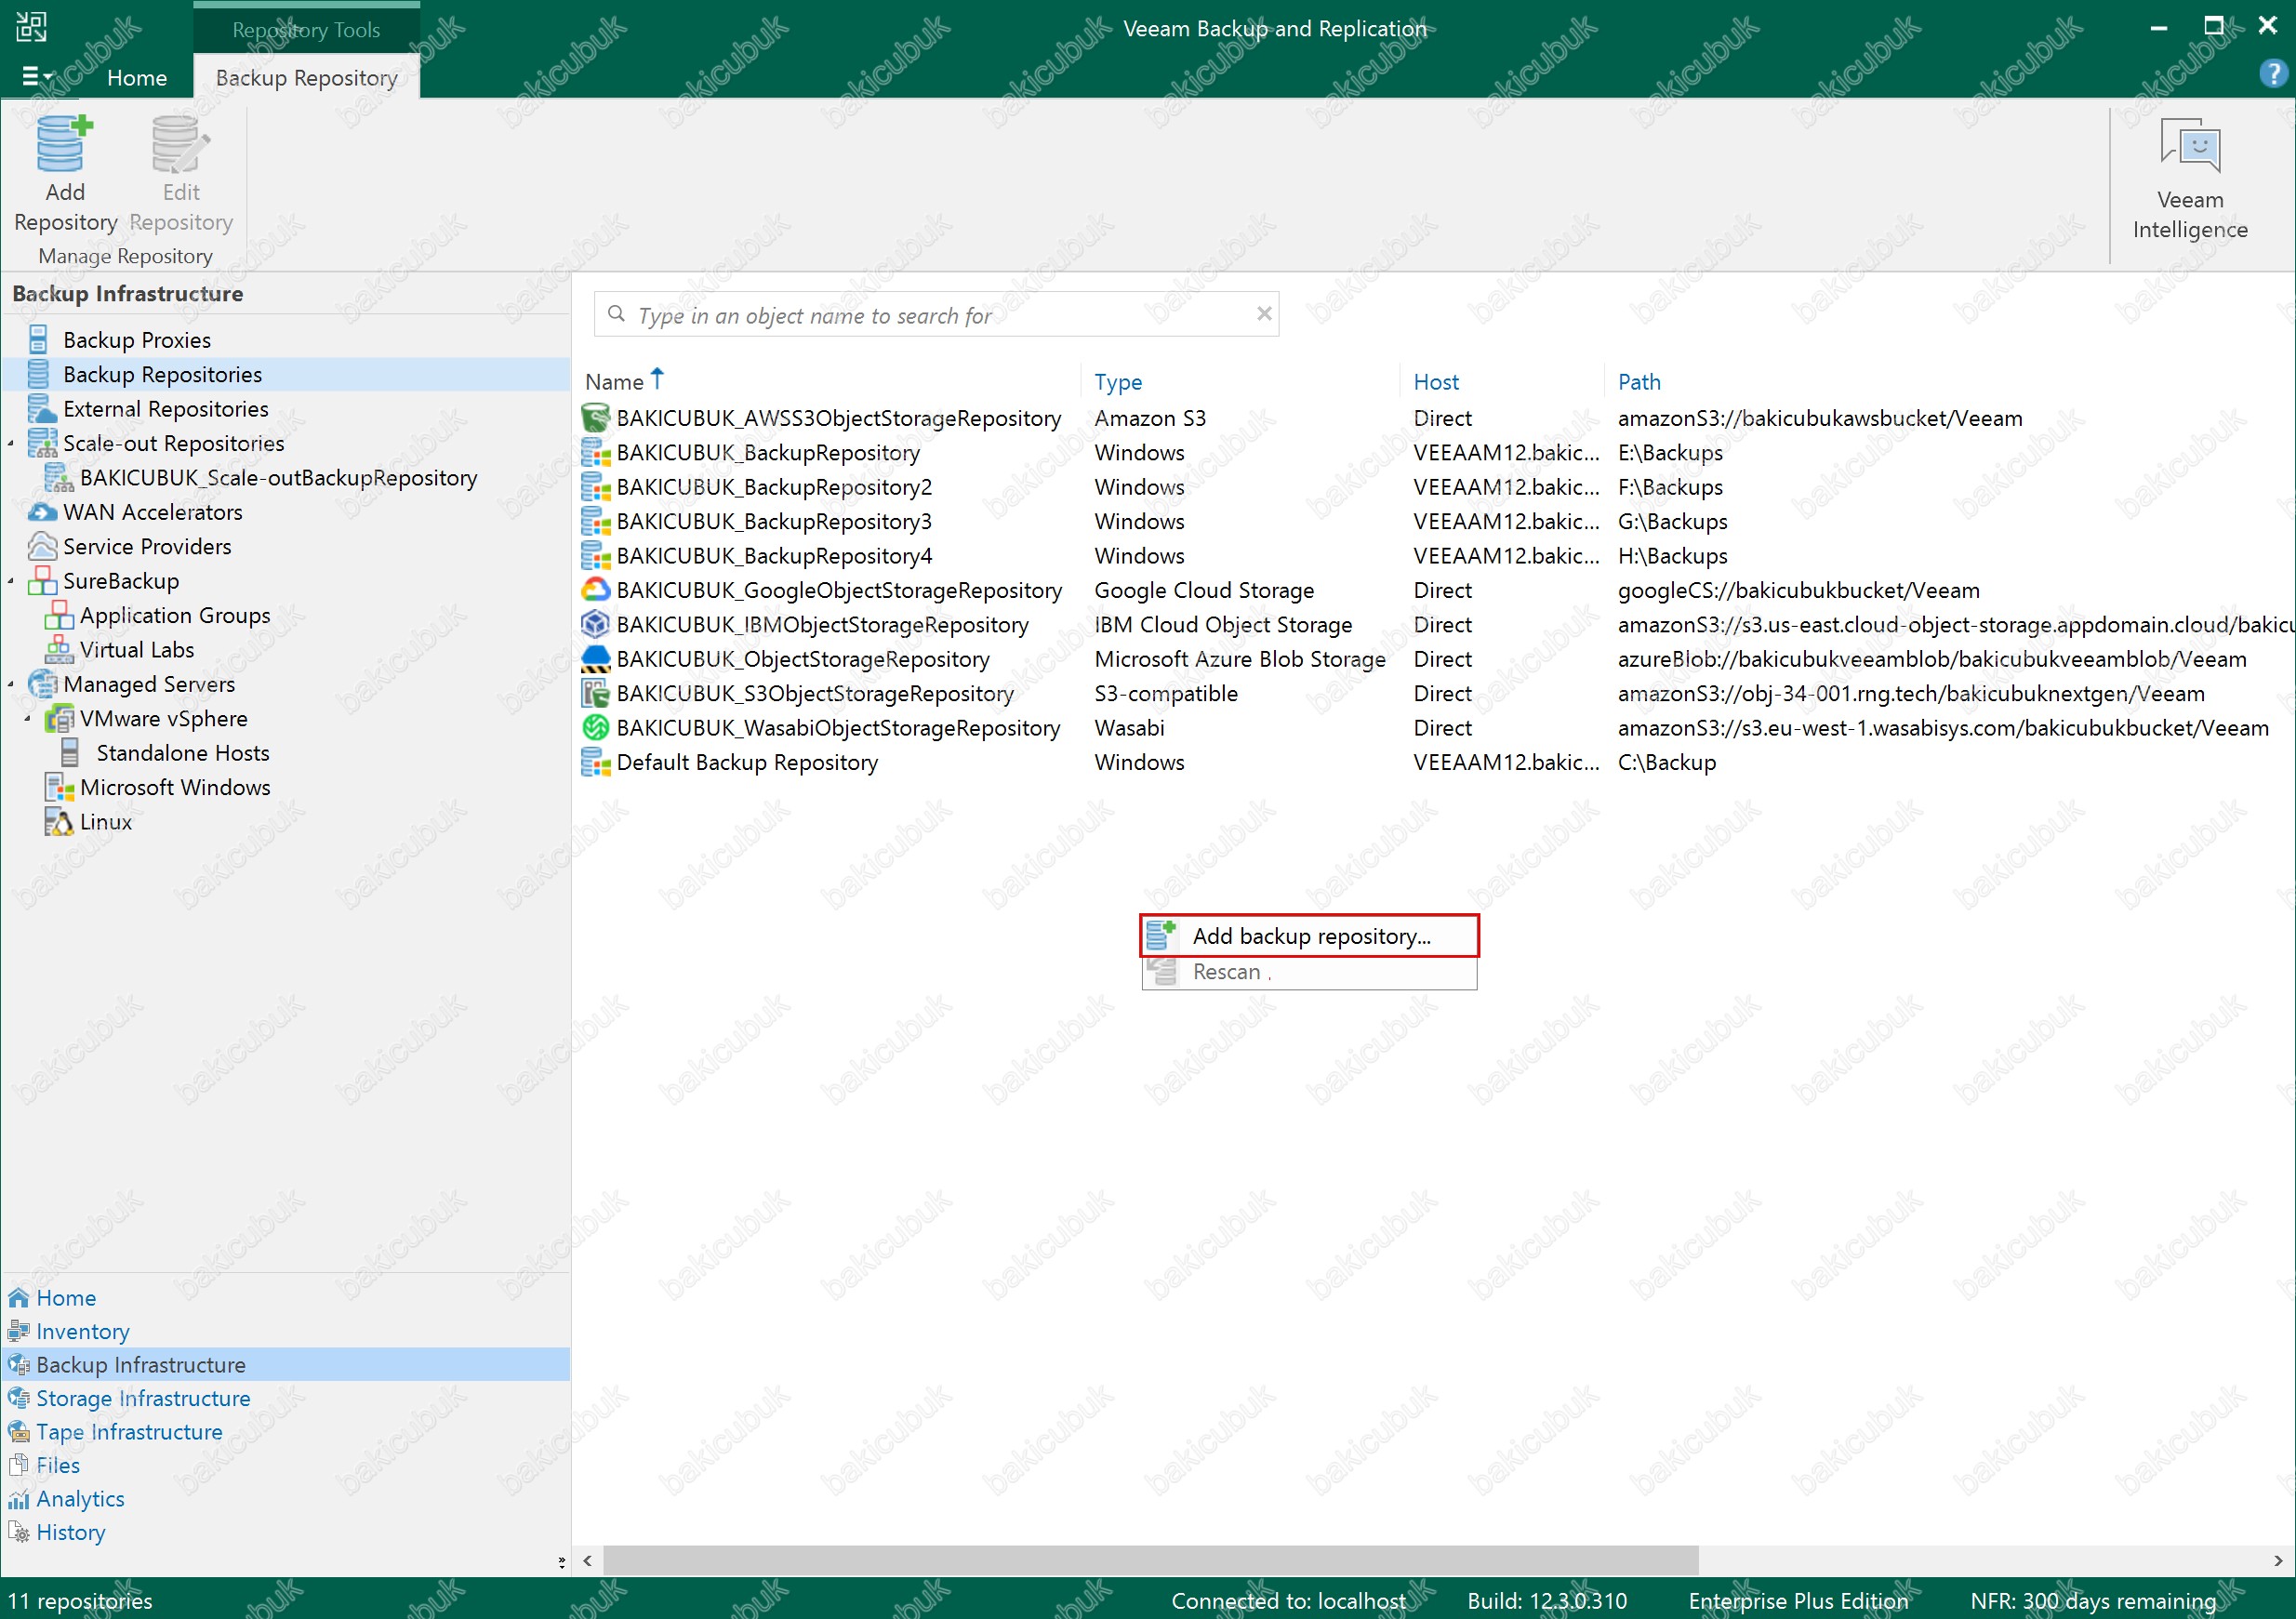Click the Microsoft Windows server icon
The height and width of the screenshot is (1619, 2296).
click(x=59, y=787)
